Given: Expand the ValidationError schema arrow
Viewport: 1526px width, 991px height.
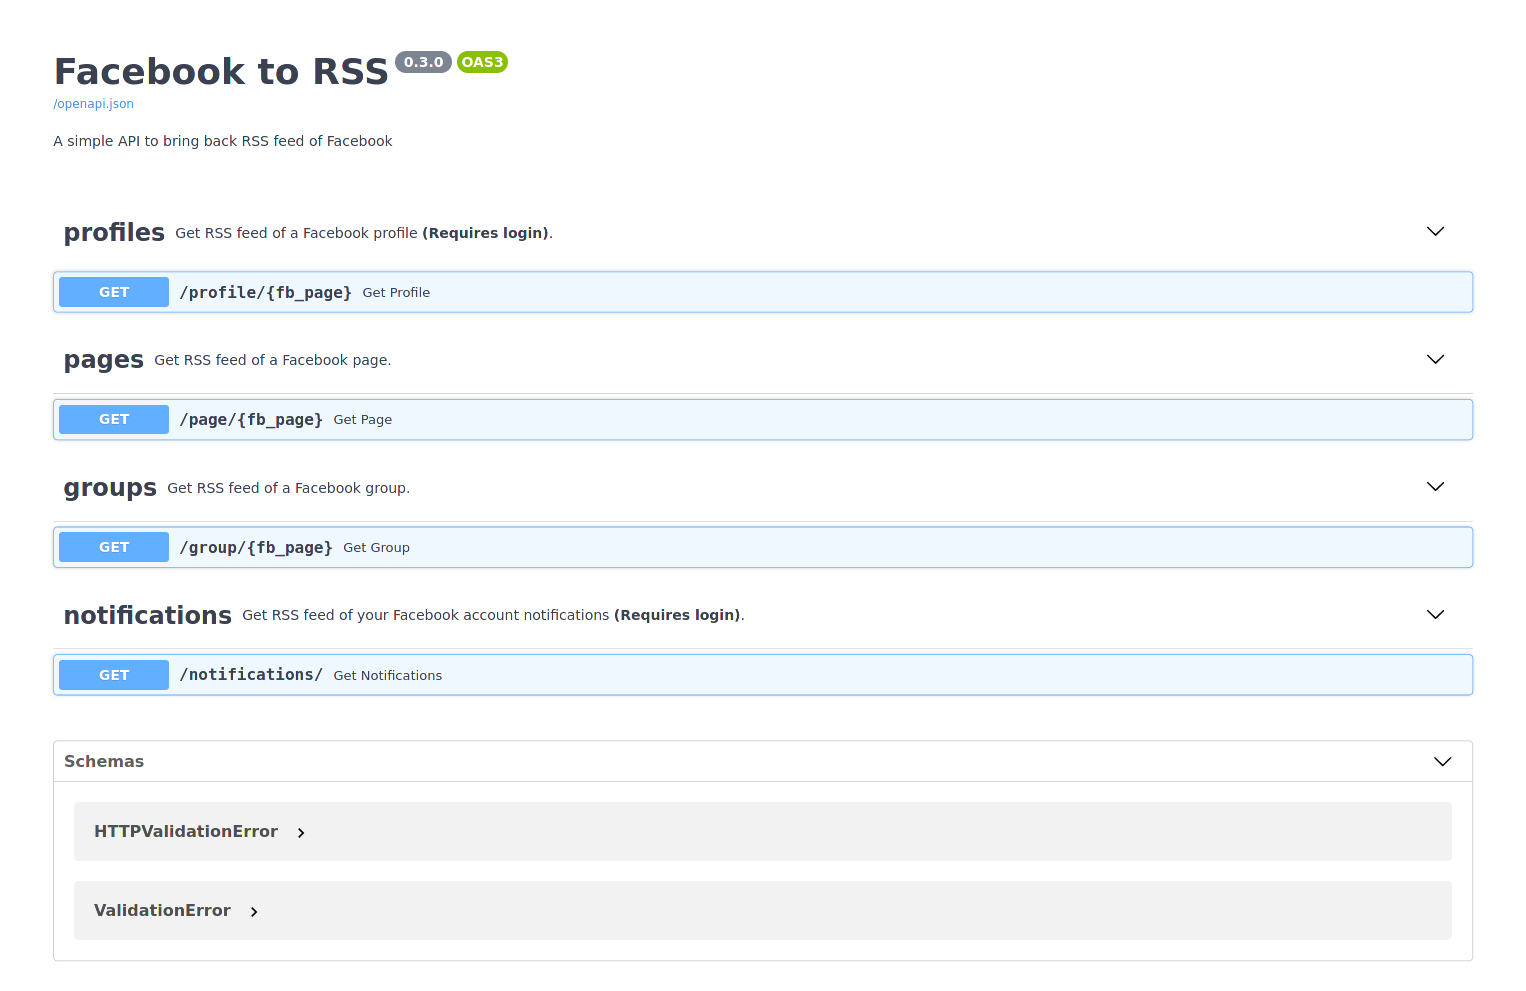Looking at the screenshot, I should [x=254, y=912].
